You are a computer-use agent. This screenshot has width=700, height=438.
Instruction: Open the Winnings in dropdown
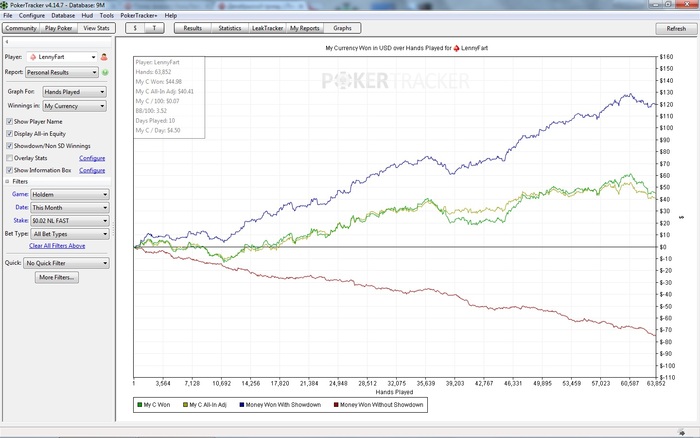(75, 106)
